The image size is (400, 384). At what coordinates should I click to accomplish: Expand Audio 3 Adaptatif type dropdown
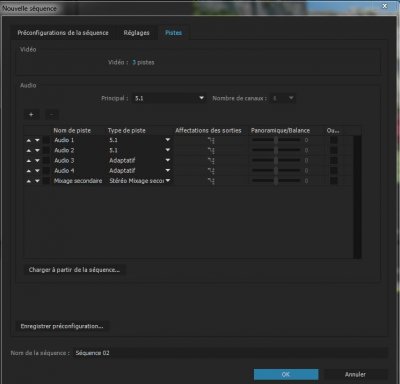(x=168, y=160)
